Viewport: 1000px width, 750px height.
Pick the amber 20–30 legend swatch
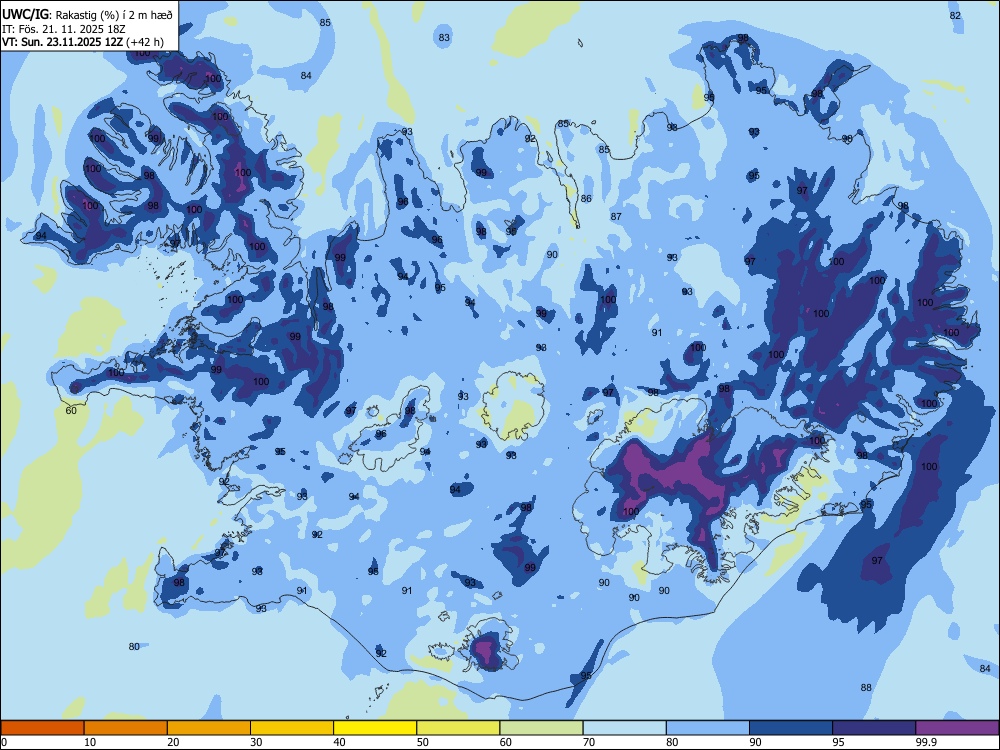pos(209,728)
